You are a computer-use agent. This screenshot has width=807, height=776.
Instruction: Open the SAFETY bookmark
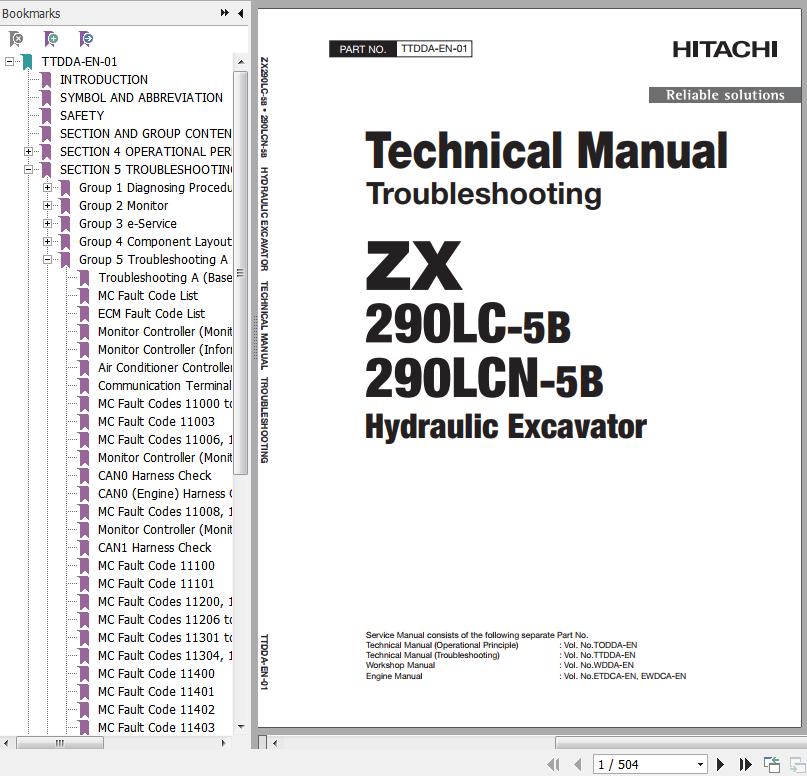click(x=82, y=116)
